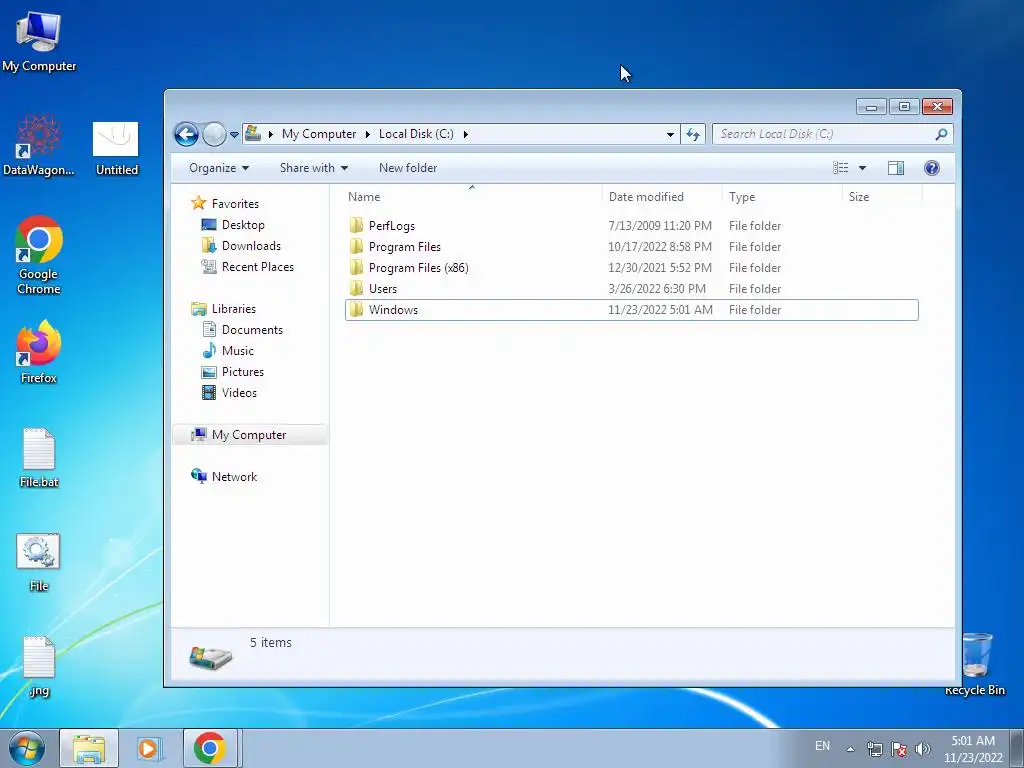Open the Windows Start menu
1024x768 pixels.
[26, 748]
